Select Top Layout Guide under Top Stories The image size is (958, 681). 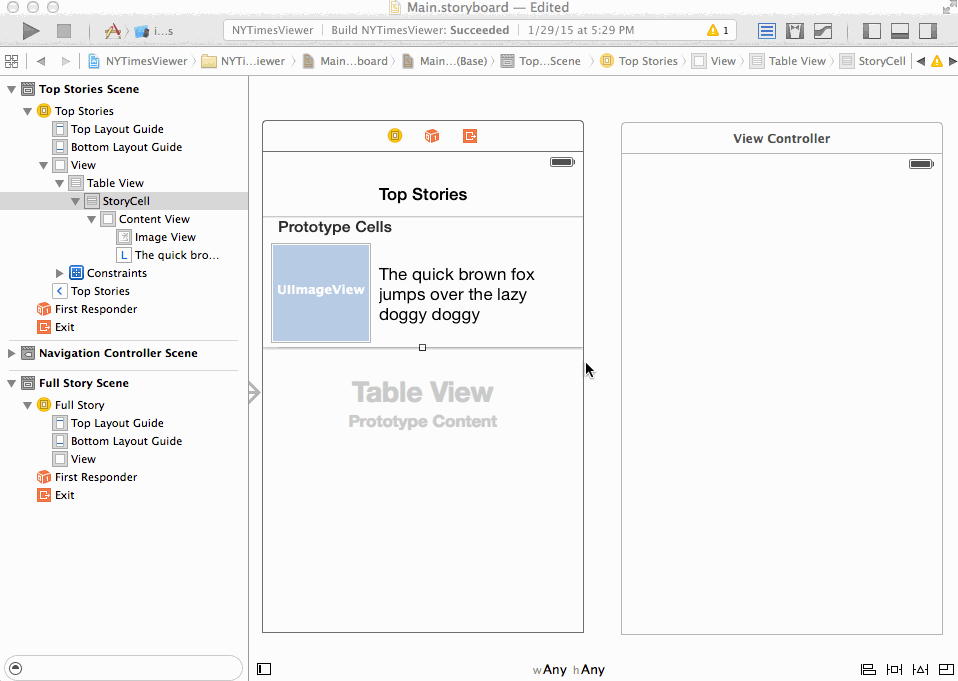click(x=109, y=129)
